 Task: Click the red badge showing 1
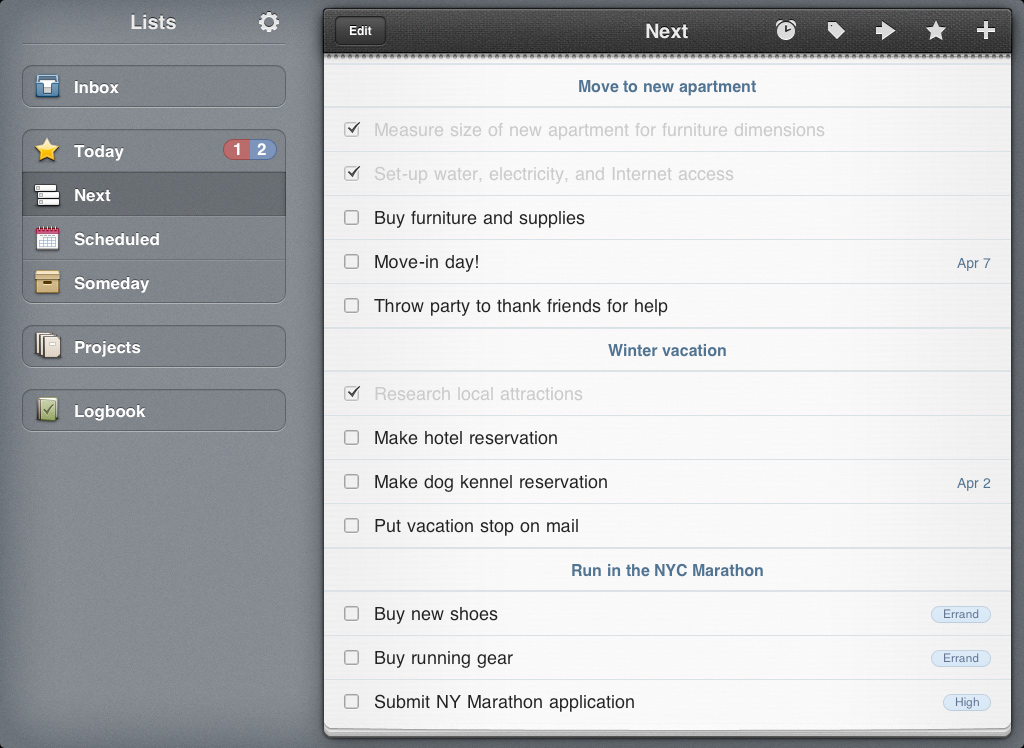[237, 150]
